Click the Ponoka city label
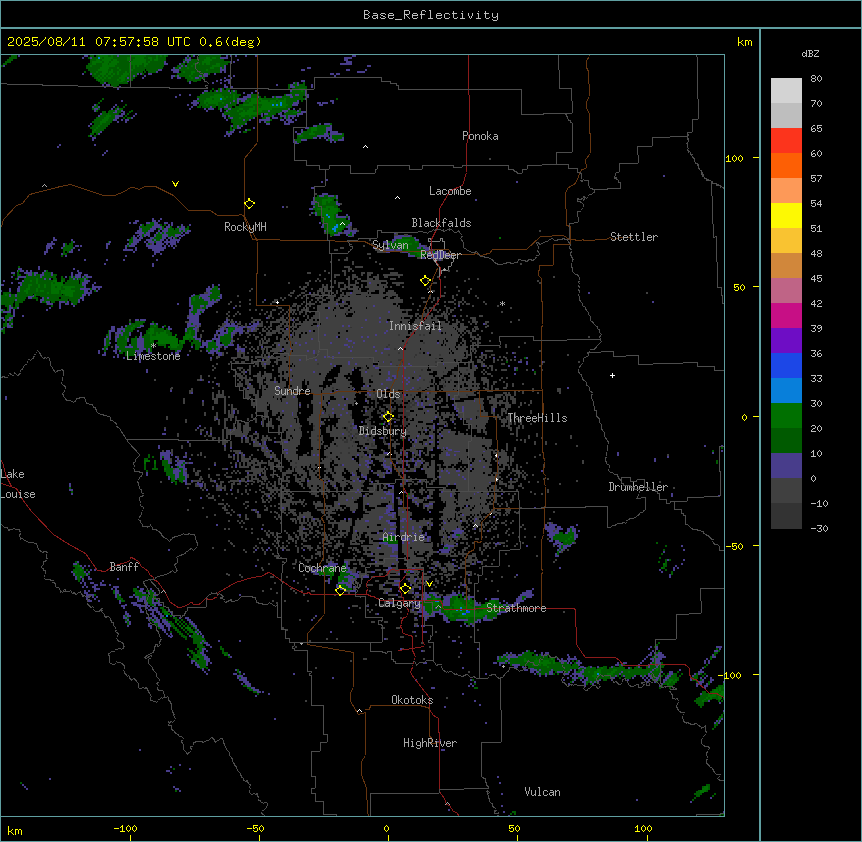The image size is (862, 842). tap(480, 136)
